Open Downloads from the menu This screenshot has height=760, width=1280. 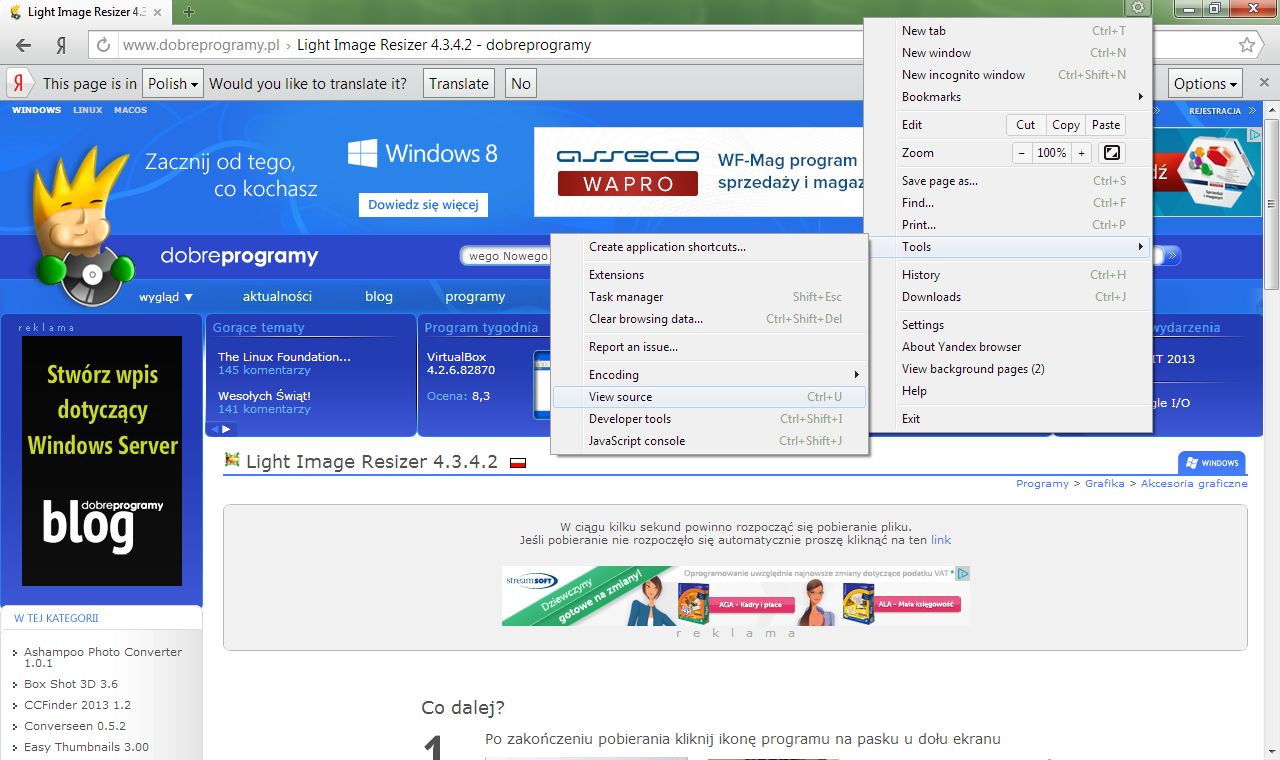coord(1008,297)
